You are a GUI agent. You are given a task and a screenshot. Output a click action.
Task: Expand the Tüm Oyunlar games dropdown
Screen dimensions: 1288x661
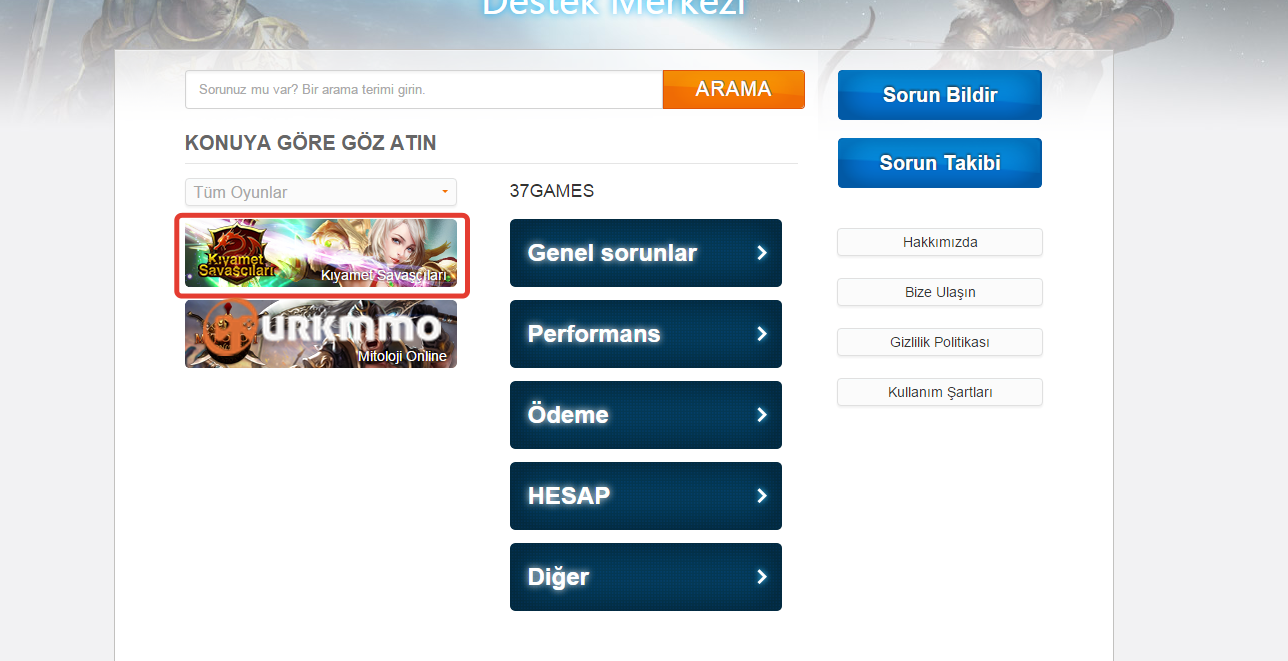click(321, 192)
